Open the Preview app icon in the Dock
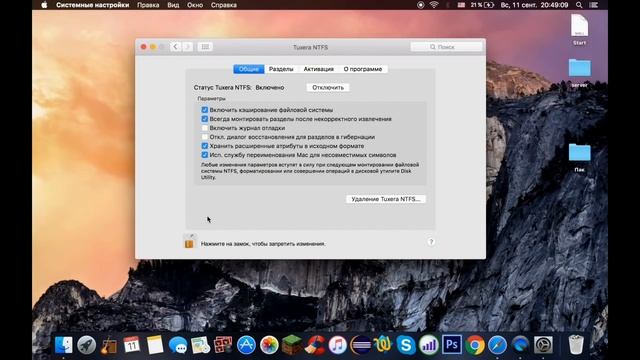The width and height of the screenshot is (640, 360). tap(200, 345)
